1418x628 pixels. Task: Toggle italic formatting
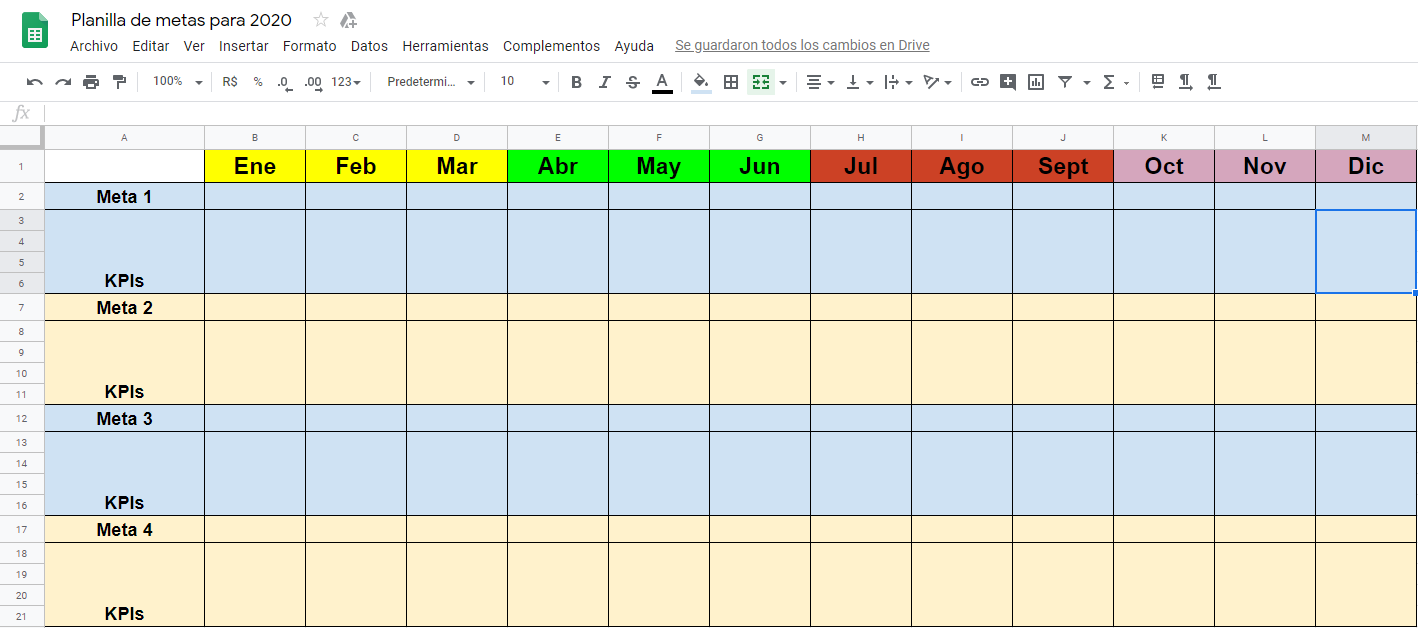(604, 82)
